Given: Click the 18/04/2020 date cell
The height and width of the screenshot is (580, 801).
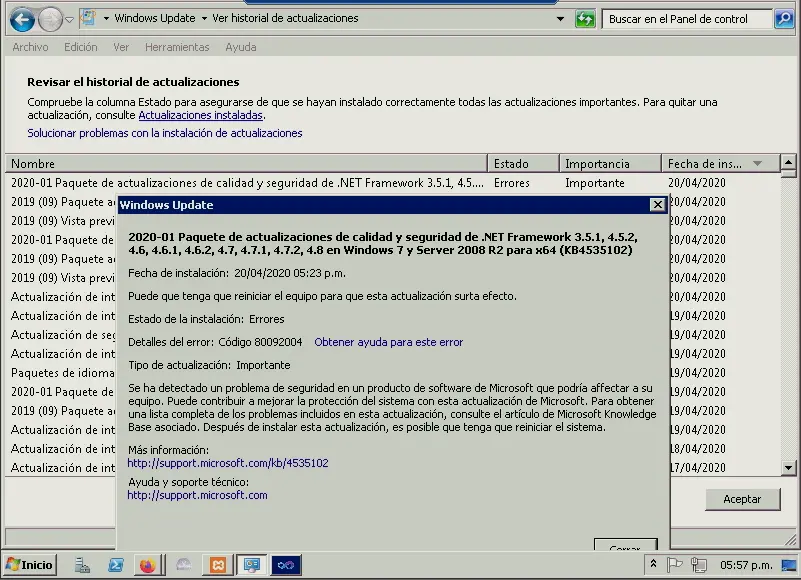Looking at the screenshot, I should click(x=698, y=449).
